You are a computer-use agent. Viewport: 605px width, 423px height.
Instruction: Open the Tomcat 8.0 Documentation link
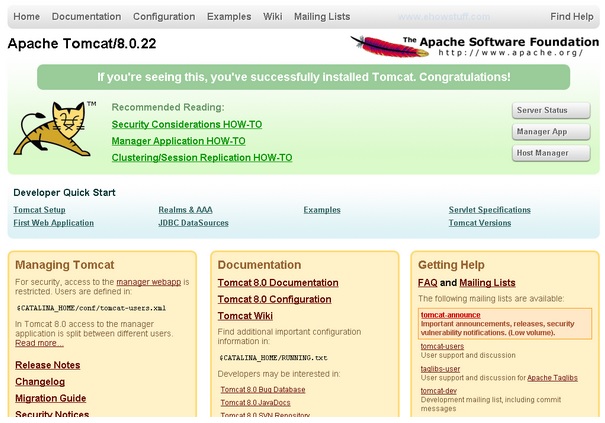(278, 283)
